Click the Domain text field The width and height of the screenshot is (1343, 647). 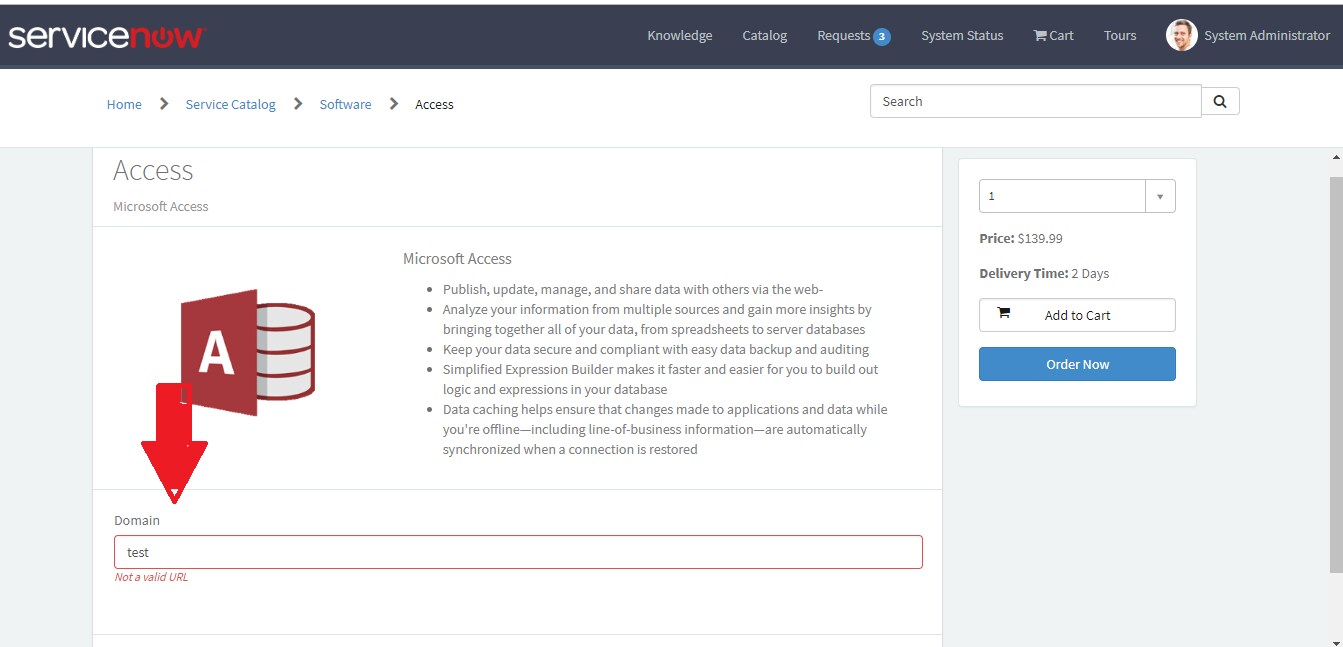click(x=518, y=552)
